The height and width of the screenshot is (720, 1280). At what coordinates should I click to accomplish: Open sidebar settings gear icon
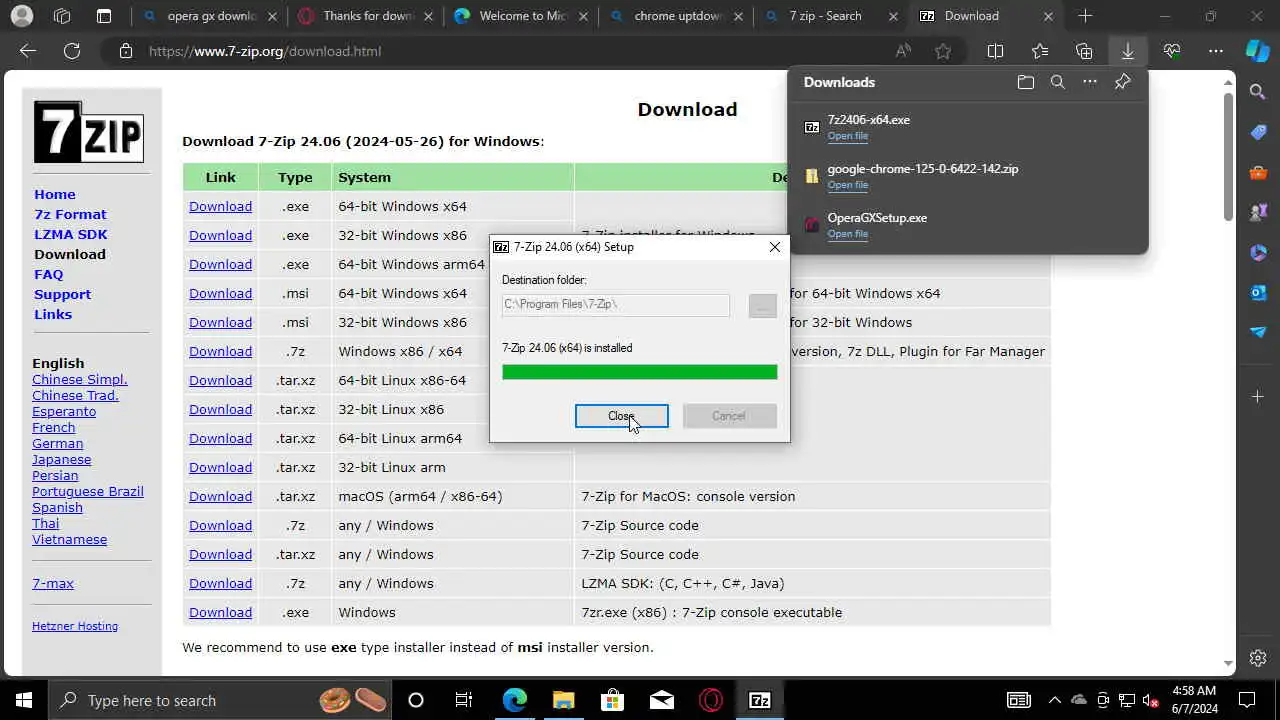pyautogui.click(x=1258, y=658)
